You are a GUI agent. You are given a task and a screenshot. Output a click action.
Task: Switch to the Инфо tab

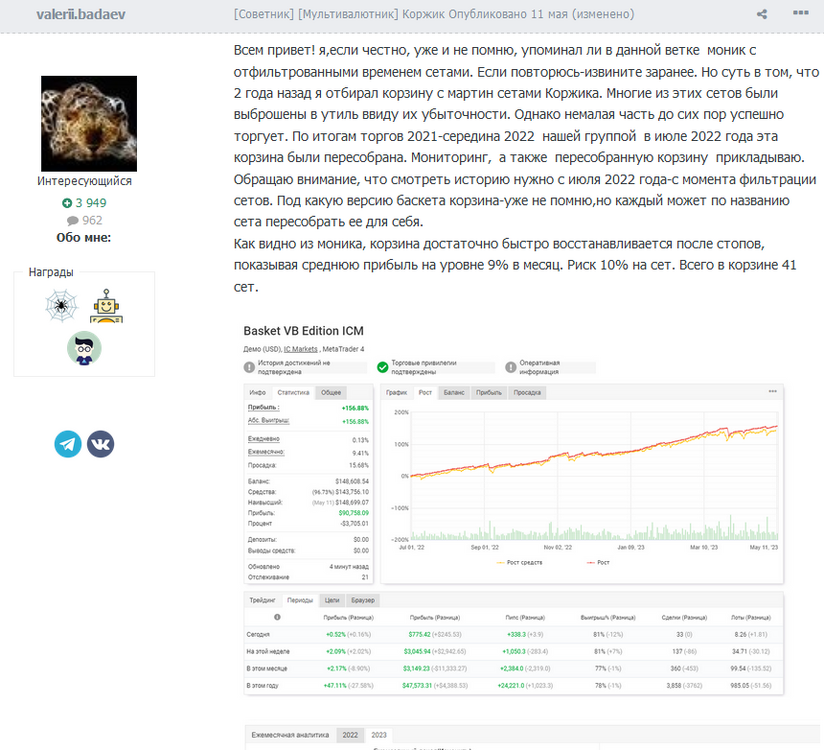(x=258, y=393)
